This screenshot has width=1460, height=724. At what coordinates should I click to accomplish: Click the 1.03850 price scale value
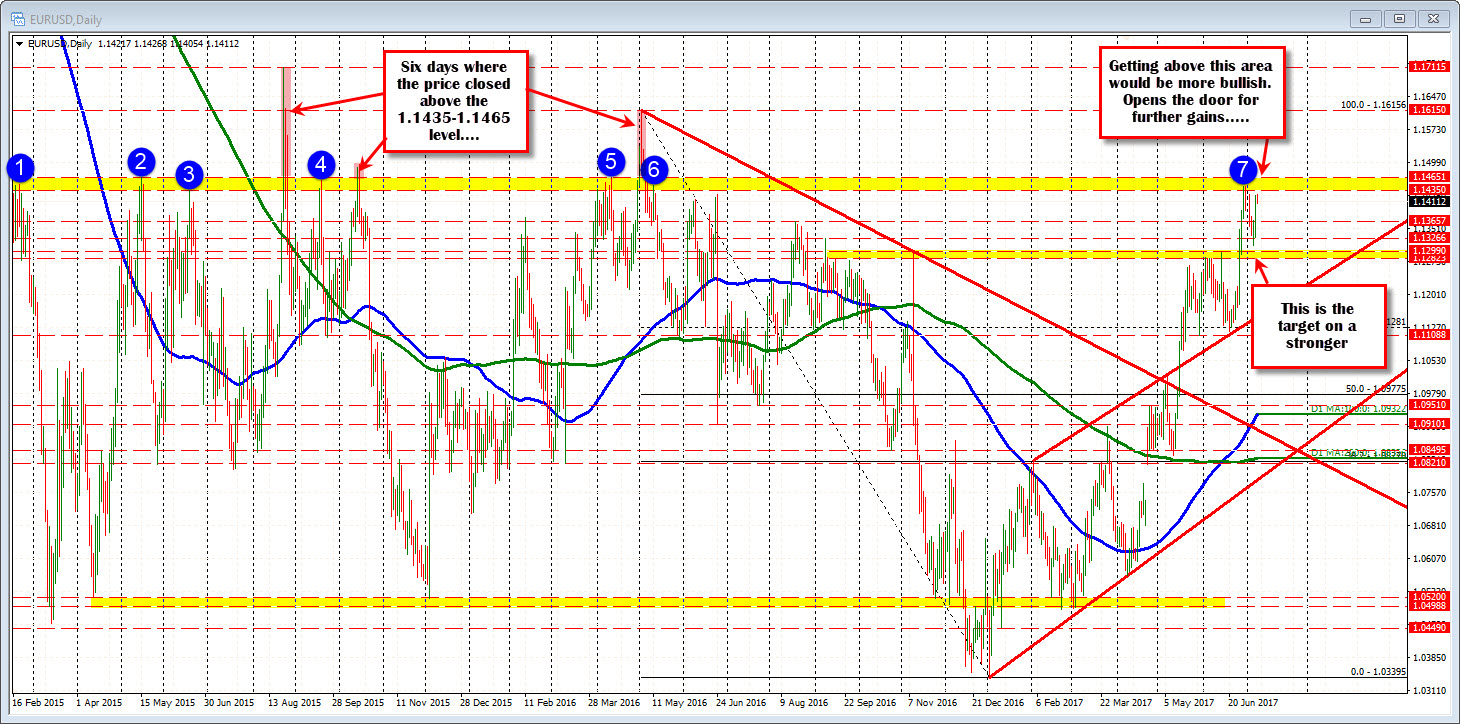click(1428, 658)
